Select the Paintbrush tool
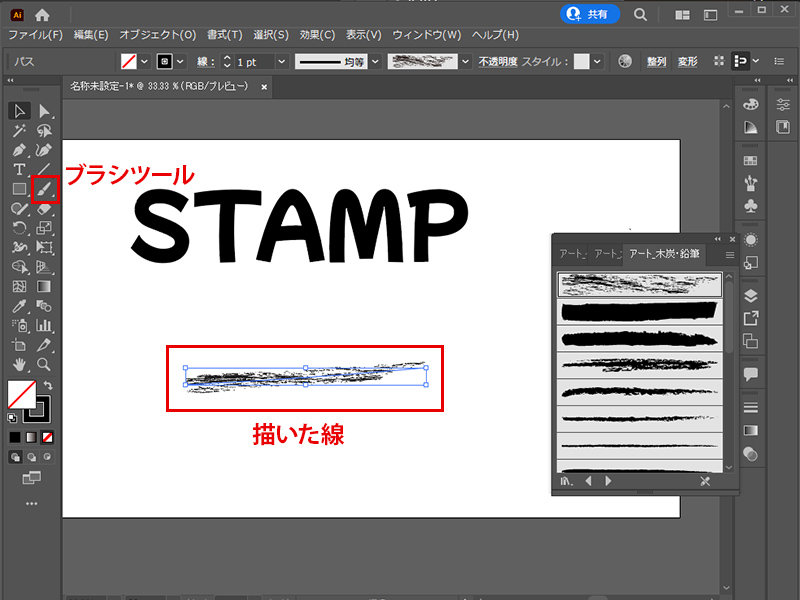The width and height of the screenshot is (800, 600). [43, 190]
